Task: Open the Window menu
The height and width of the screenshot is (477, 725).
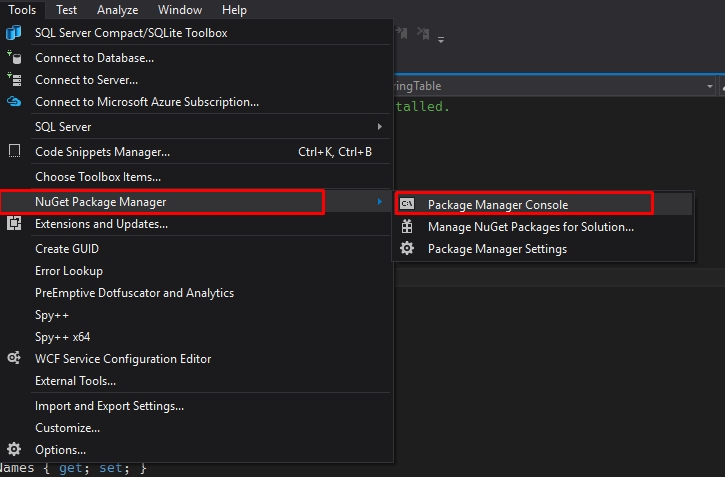Action: coord(180,10)
